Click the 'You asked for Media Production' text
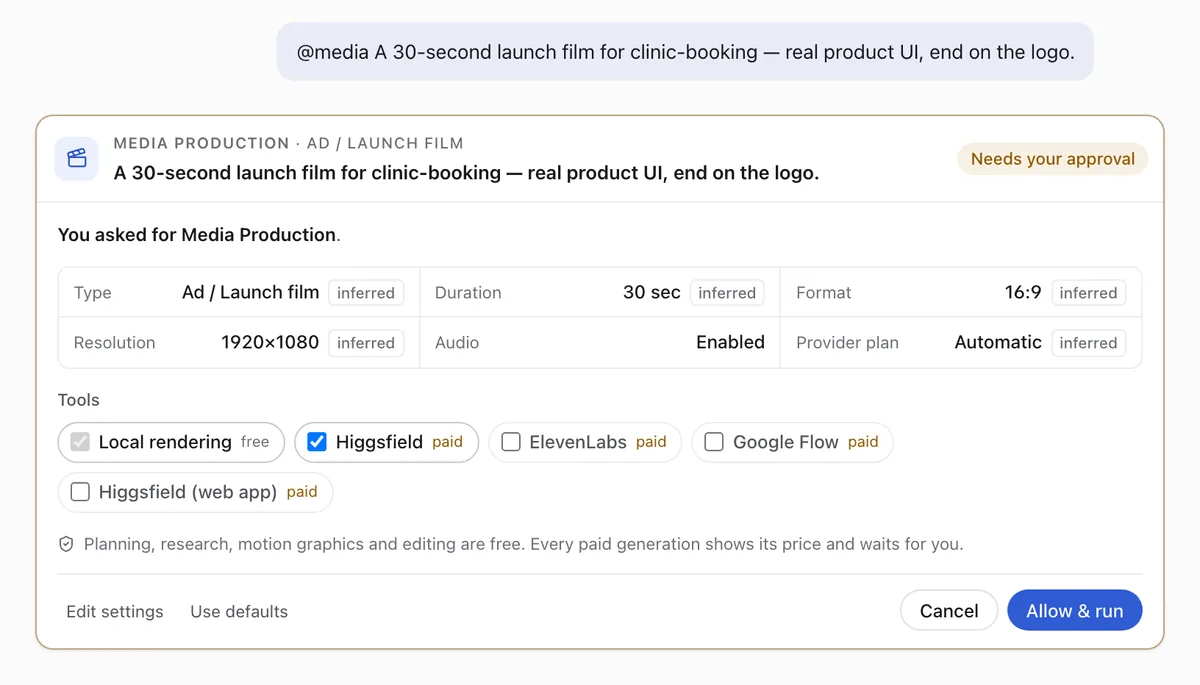The height and width of the screenshot is (685, 1200). click(x=199, y=235)
